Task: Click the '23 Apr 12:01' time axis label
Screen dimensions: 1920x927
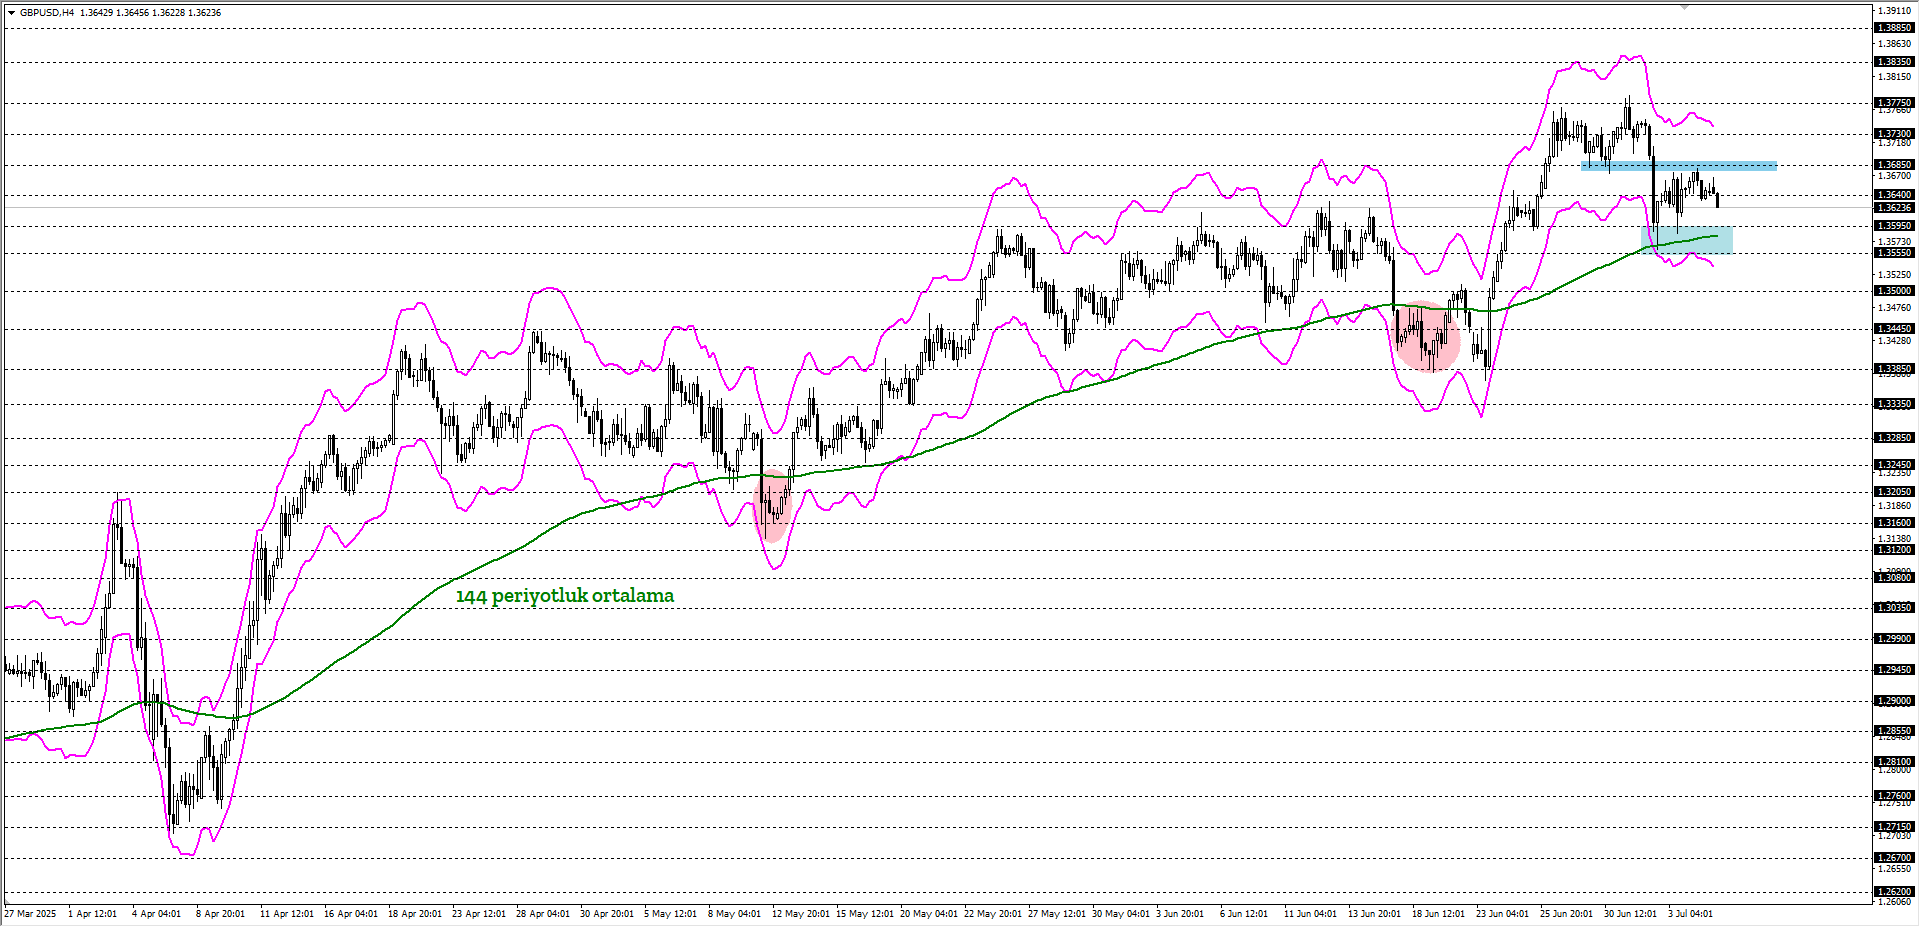Action: [478, 914]
